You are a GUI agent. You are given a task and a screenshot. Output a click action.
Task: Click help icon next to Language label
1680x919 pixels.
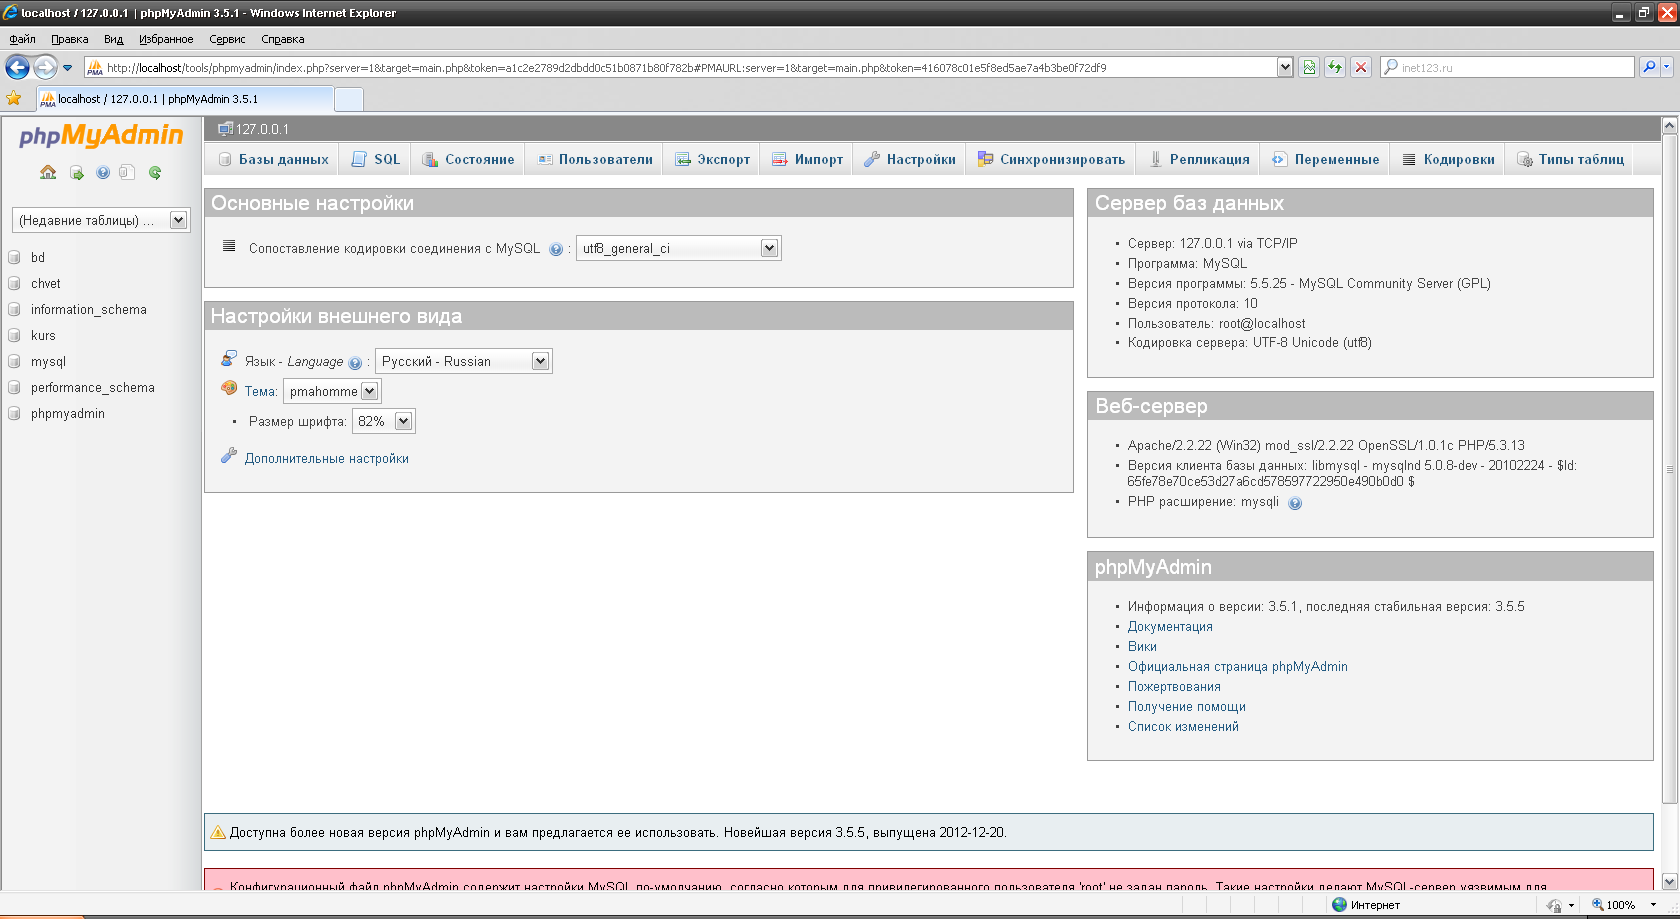[x=355, y=363]
